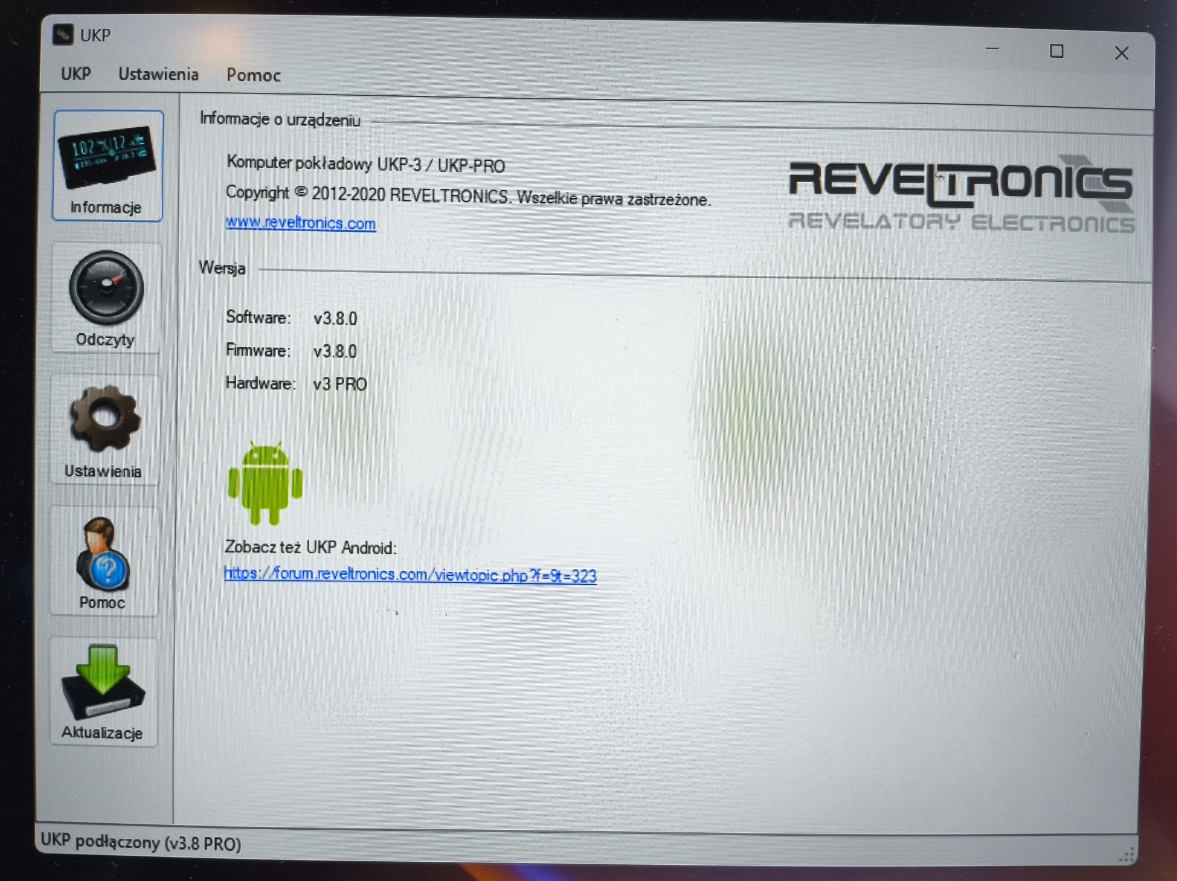Open the Pomoc menu in menu bar

tap(254, 75)
